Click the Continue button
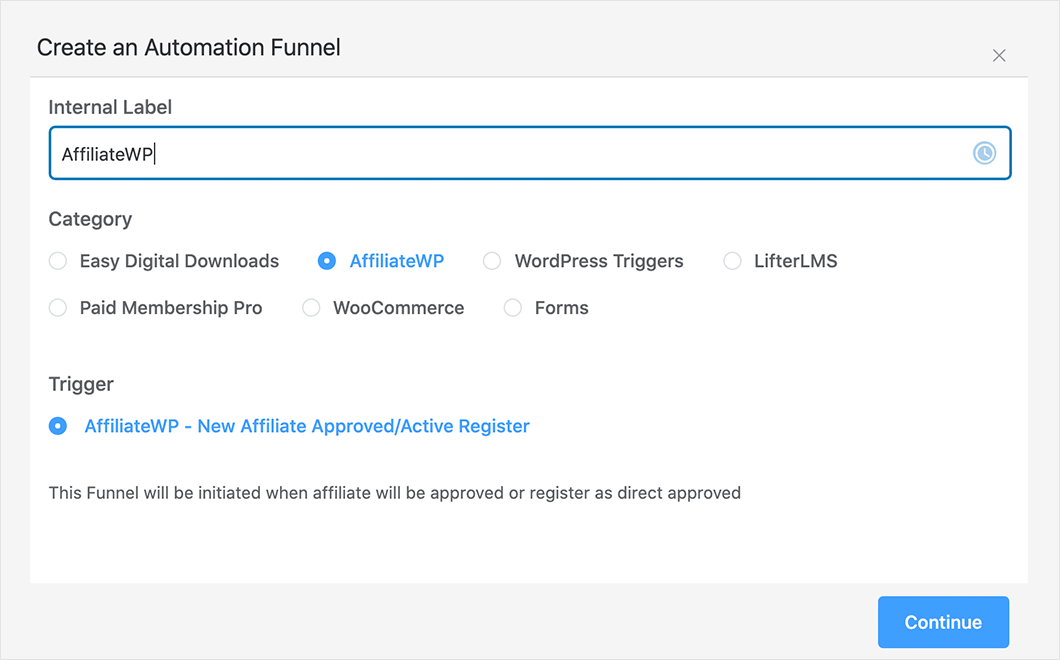The width and height of the screenshot is (1060, 660). (x=943, y=622)
